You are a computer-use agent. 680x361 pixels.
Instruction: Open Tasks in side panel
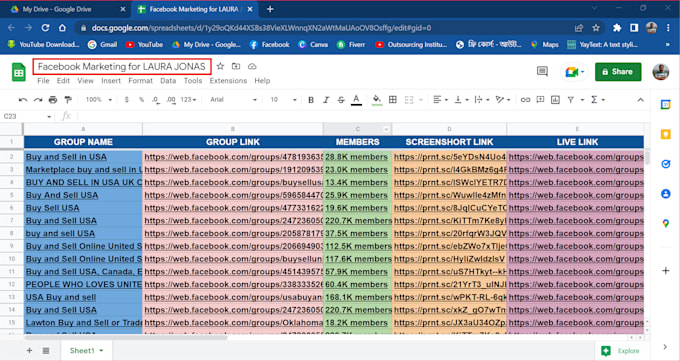666,164
